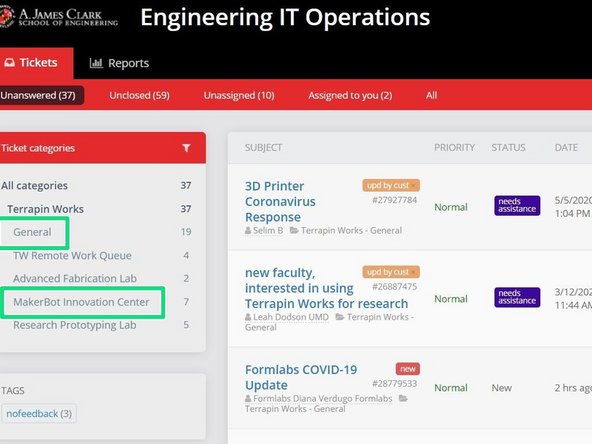Click folder icon beside Terrapin Works - General on 3D Printer ticket
Image resolution: width=592 pixels, height=444 pixels.
pyautogui.click(x=294, y=230)
